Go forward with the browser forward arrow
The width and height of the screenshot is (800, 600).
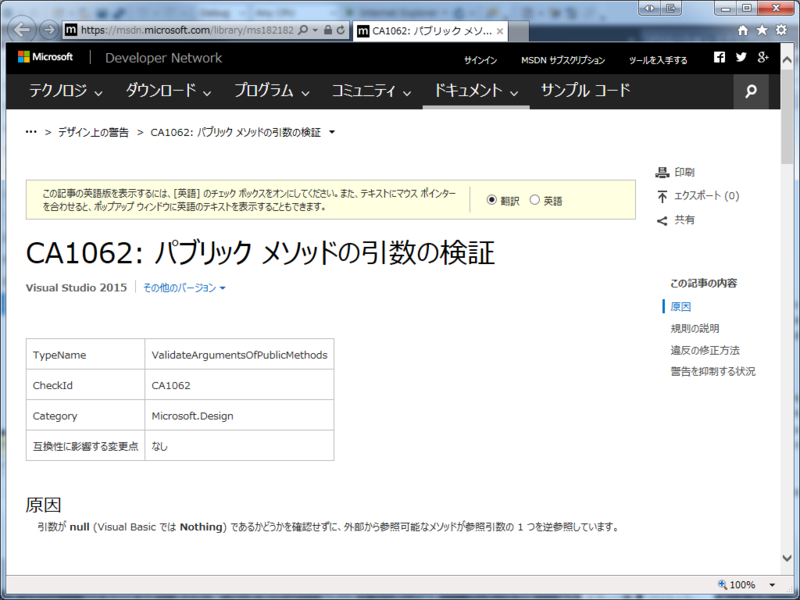pyautogui.click(x=49, y=30)
